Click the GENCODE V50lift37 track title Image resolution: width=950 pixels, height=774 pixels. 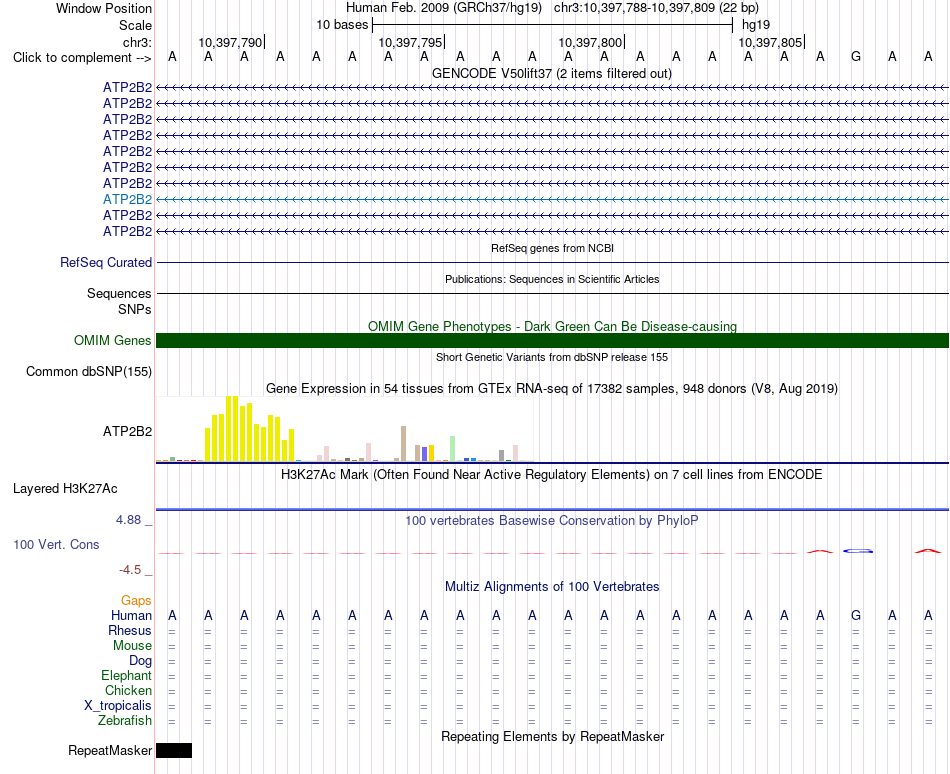552,73
